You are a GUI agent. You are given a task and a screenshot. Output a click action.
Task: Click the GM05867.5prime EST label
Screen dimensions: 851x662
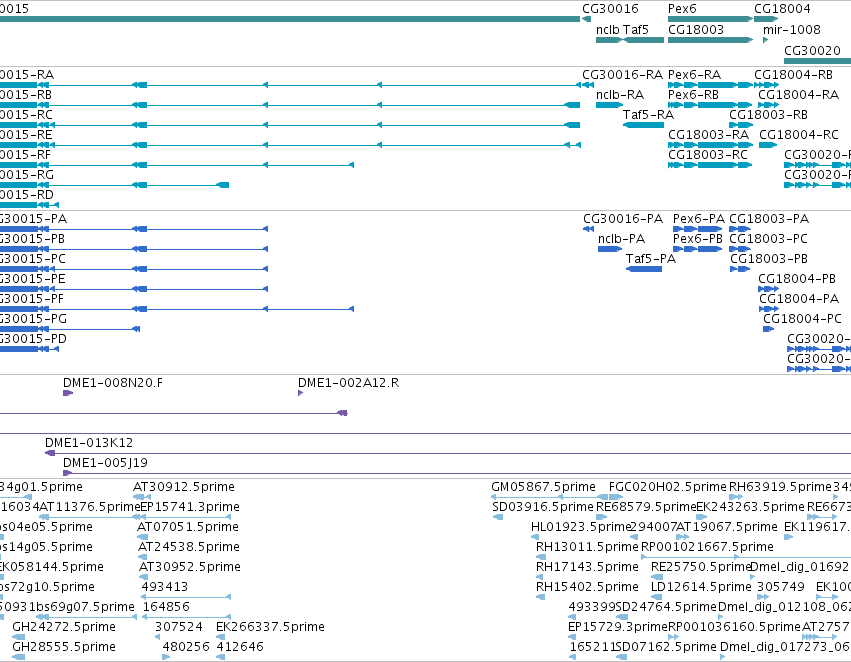[x=543, y=487]
